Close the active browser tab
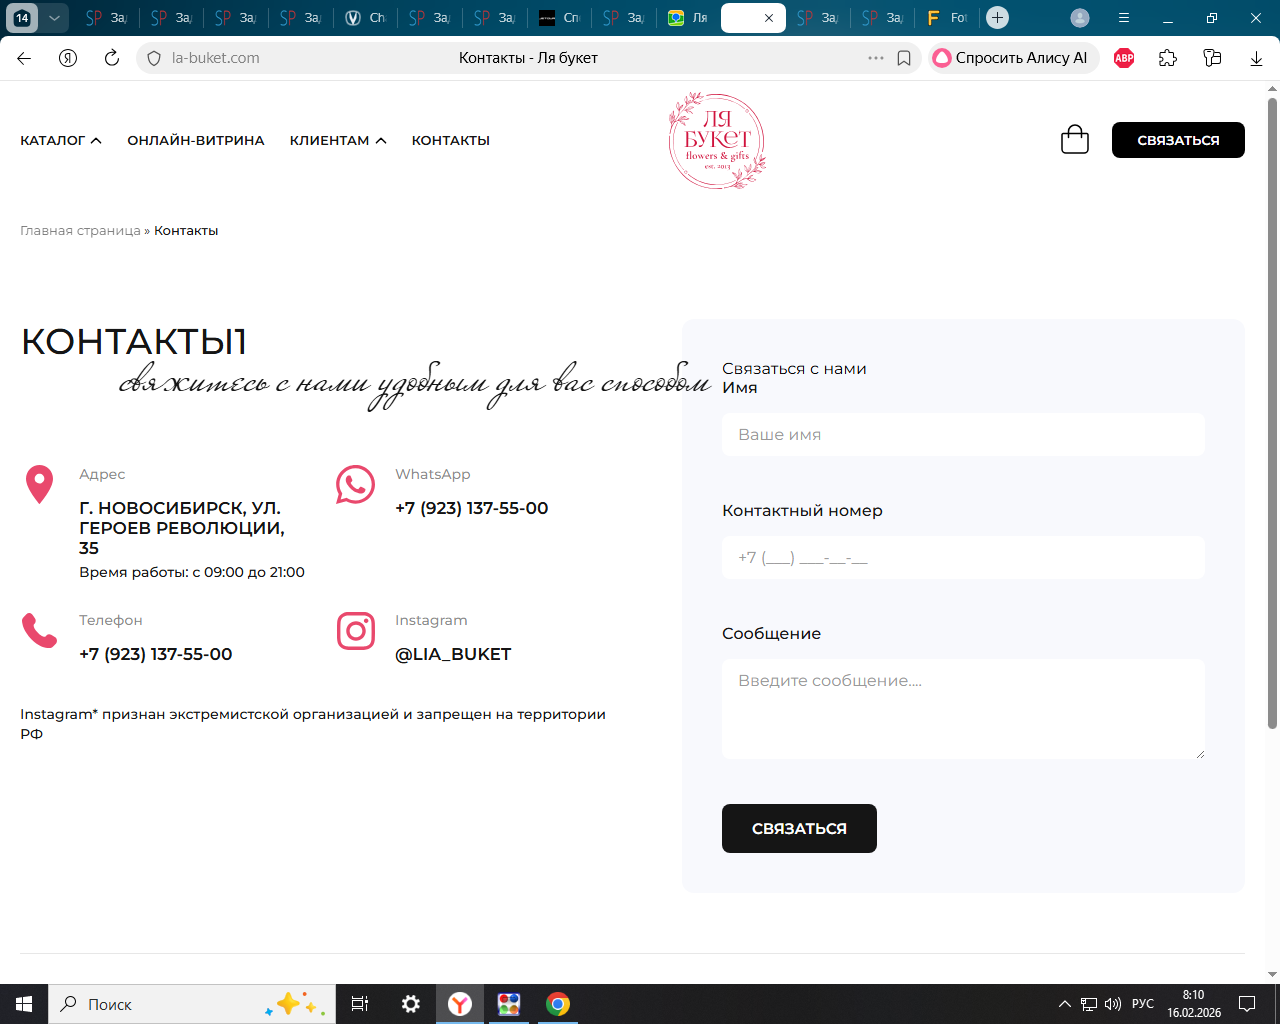The height and width of the screenshot is (1024, 1280). pyautogui.click(x=769, y=18)
